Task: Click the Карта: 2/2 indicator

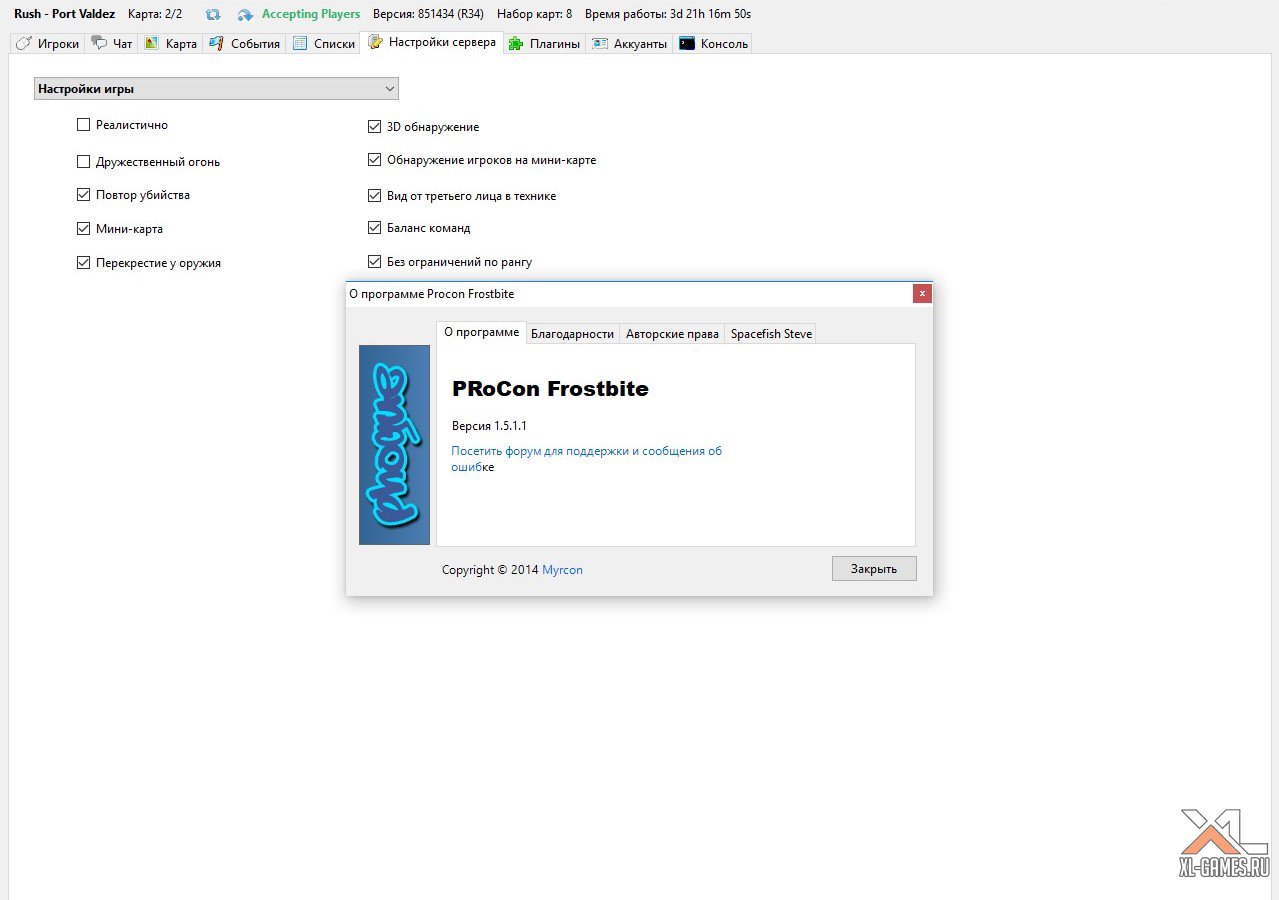Action: point(155,14)
